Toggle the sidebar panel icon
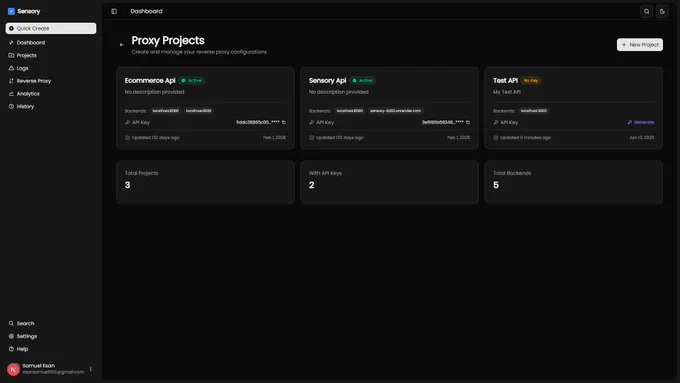The height and width of the screenshot is (383, 680). click(x=114, y=11)
